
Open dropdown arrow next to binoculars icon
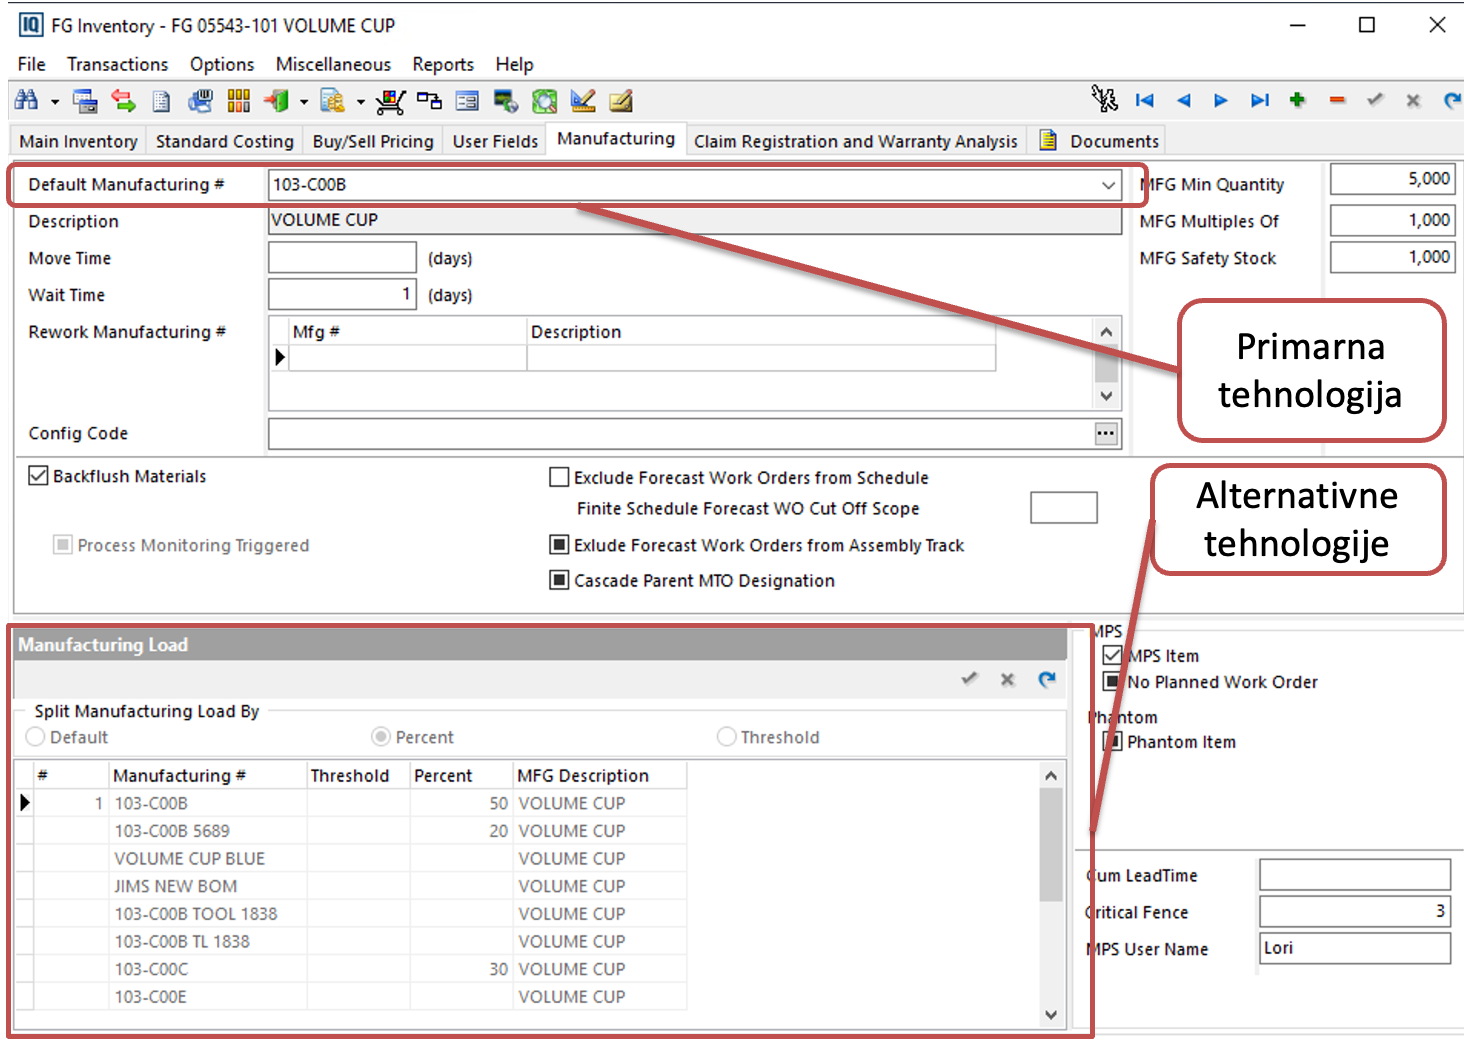tap(54, 102)
